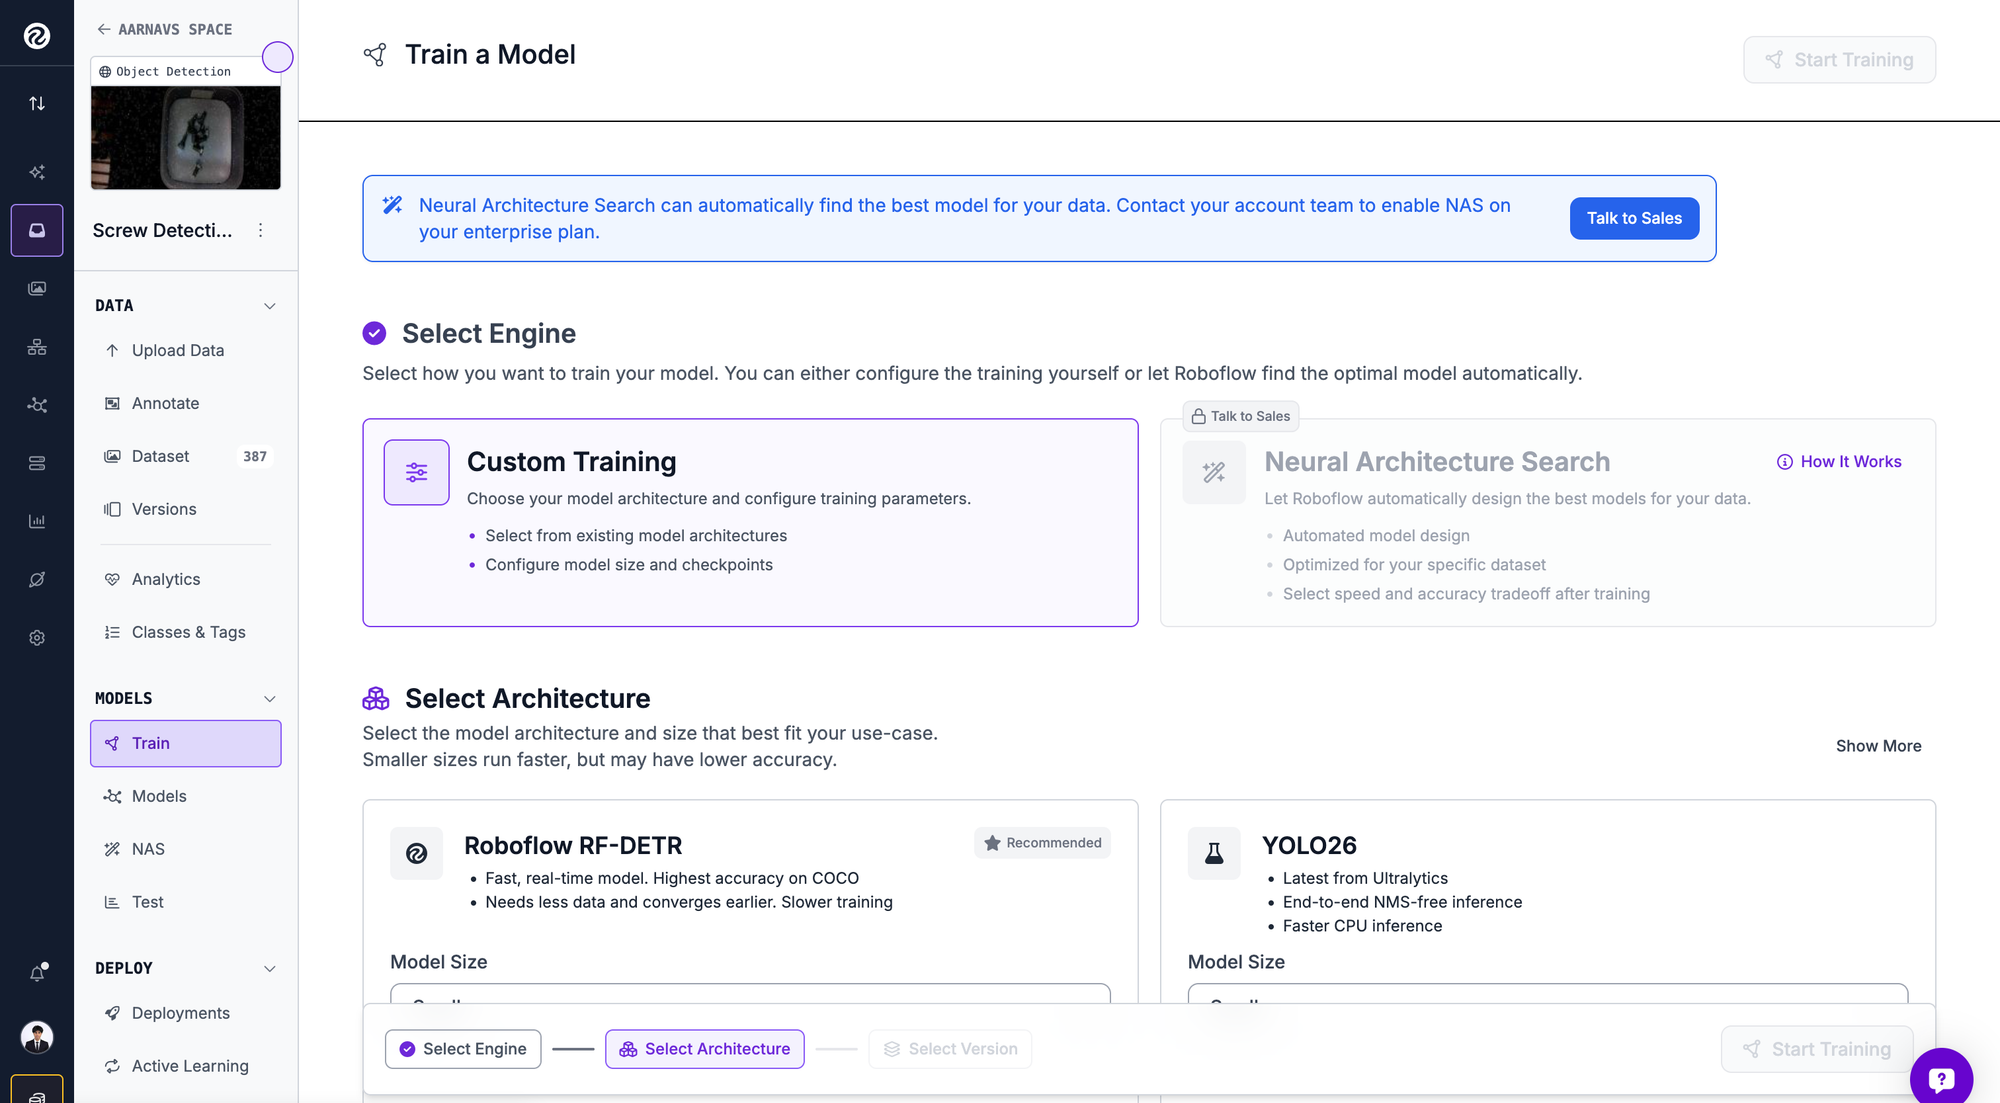Collapse the DATA section

[269, 306]
